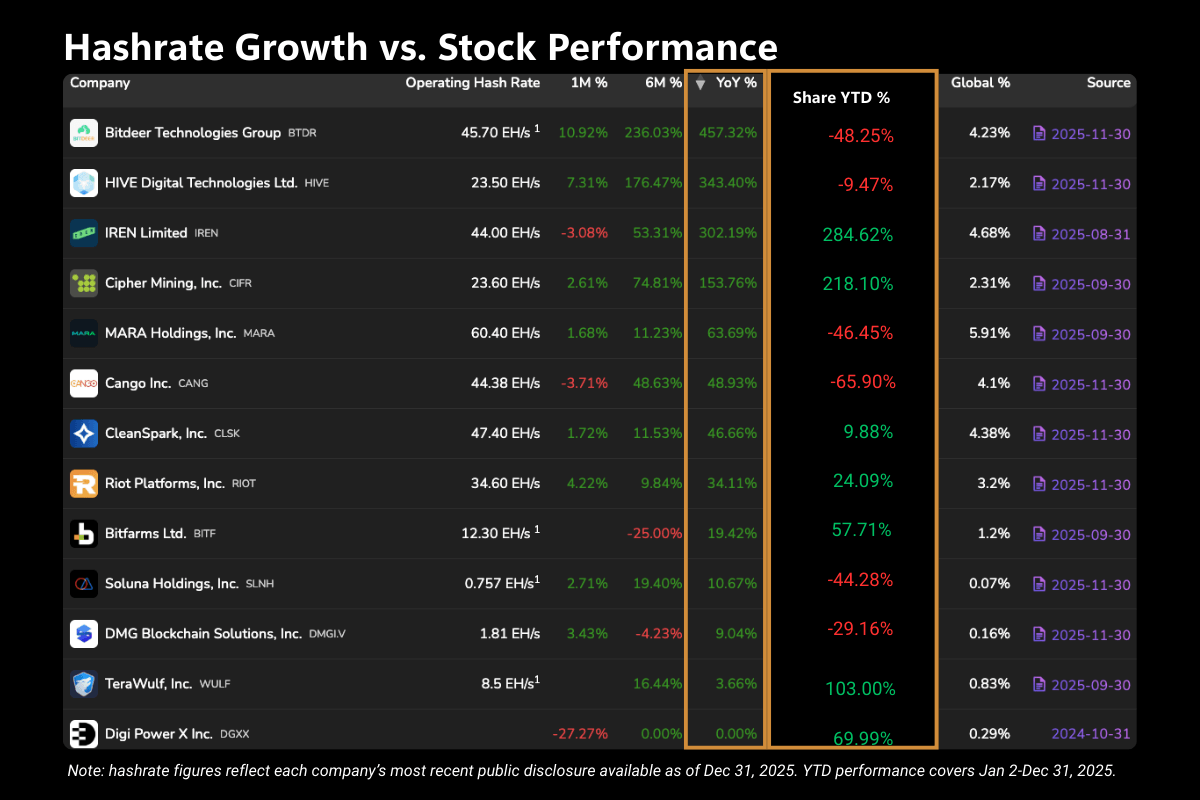Image resolution: width=1200 pixels, height=800 pixels.
Task: Open IREN's 2025-08-31 source link
Action: [x=1090, y=234]
